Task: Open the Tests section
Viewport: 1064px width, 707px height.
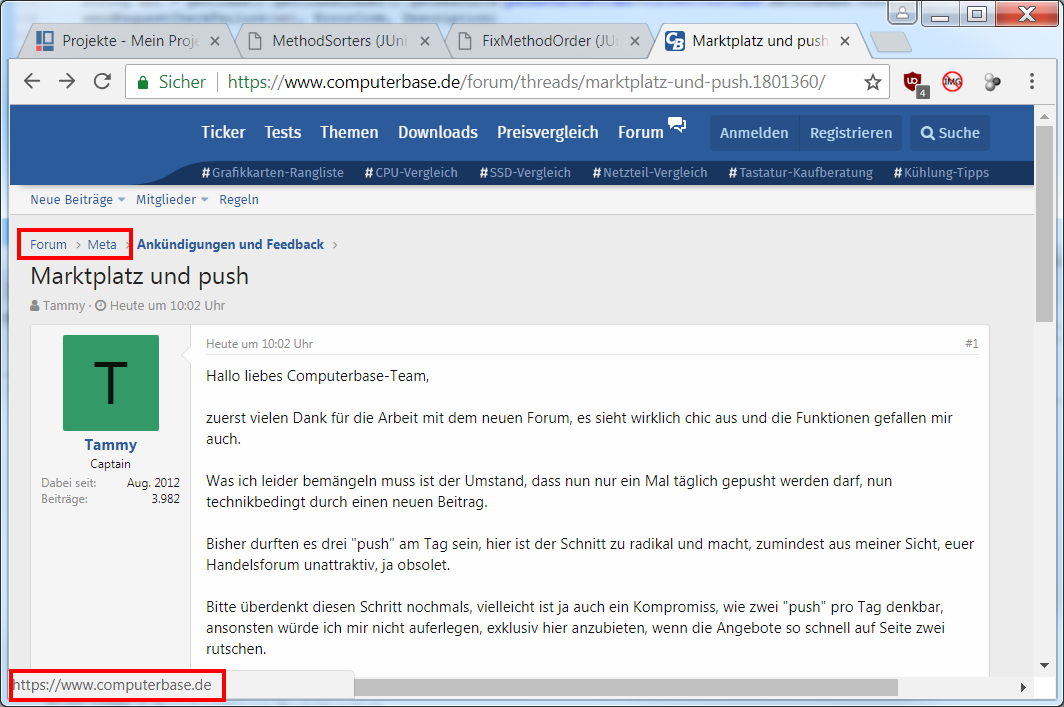Action: [x=282, y=132]
